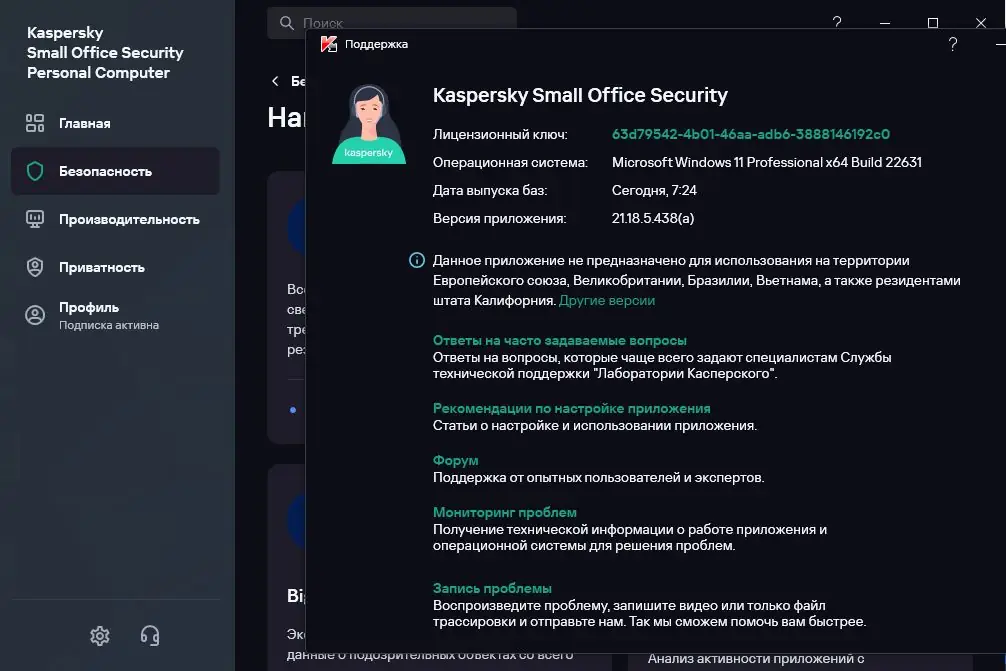
Task: Select Производительность in the sidebar
Action: tap(129, 219)
